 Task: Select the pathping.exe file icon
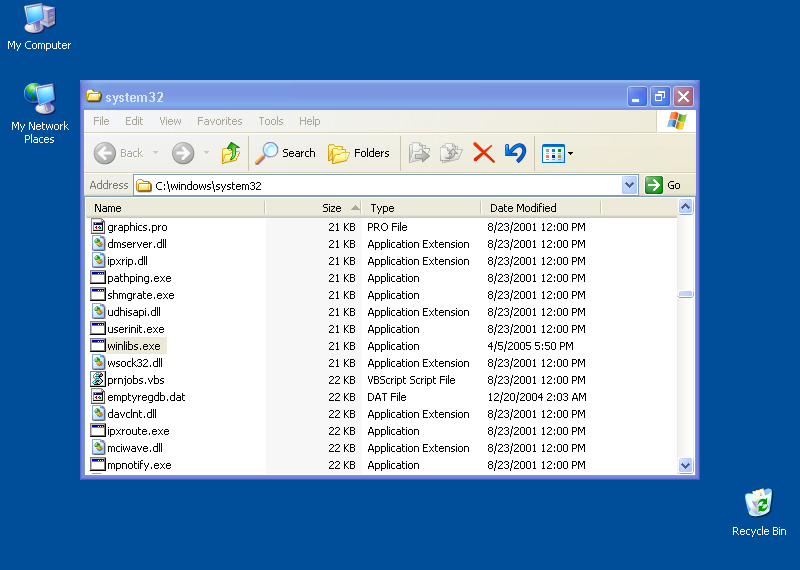(x=98, y=278)
